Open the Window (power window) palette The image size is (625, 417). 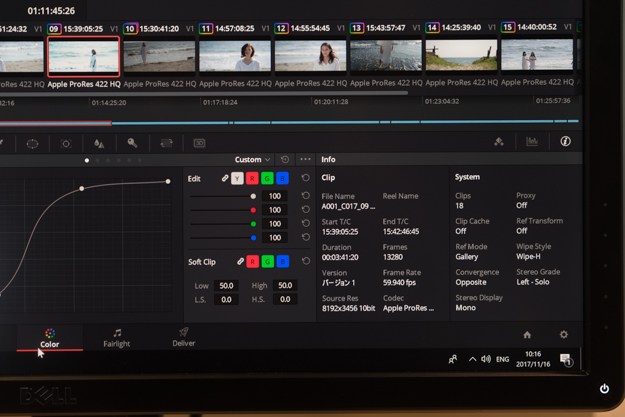(32, 143)
